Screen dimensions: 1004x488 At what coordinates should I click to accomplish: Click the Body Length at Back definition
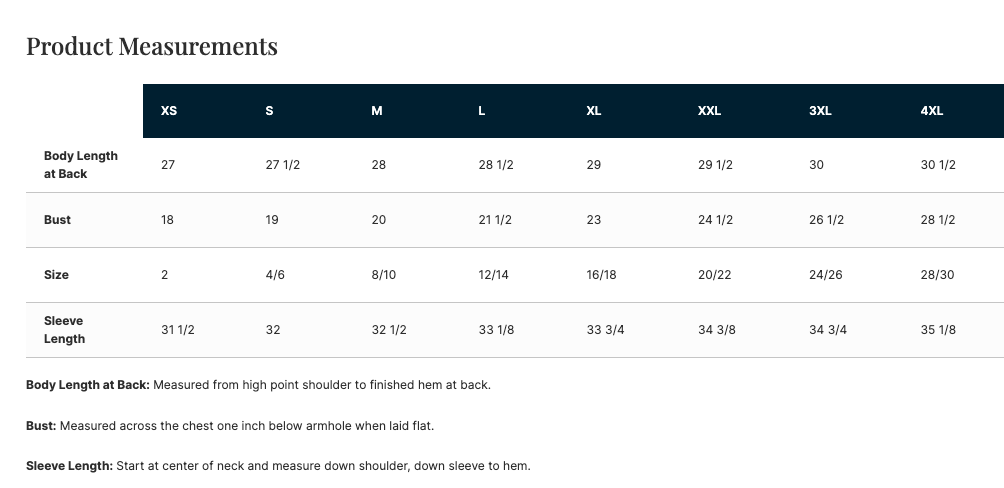258,385
